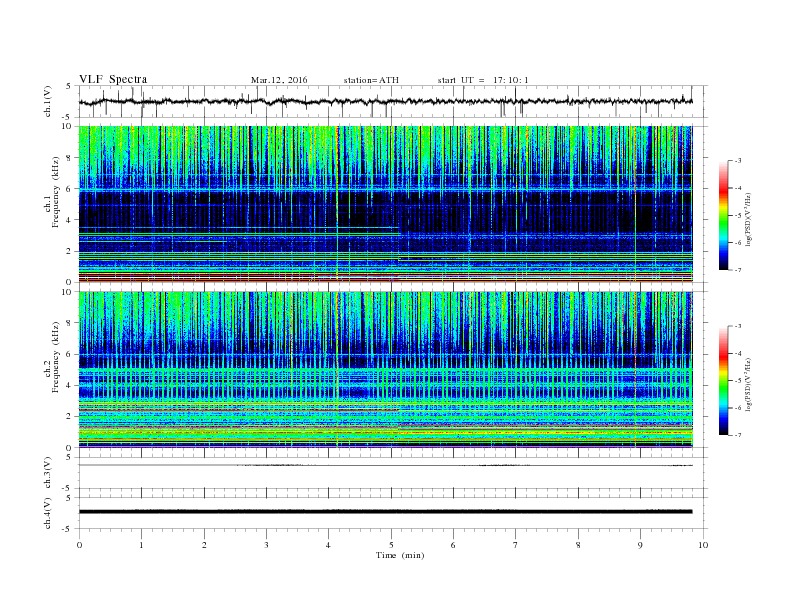Click the "10" time axis tick label

703,545
